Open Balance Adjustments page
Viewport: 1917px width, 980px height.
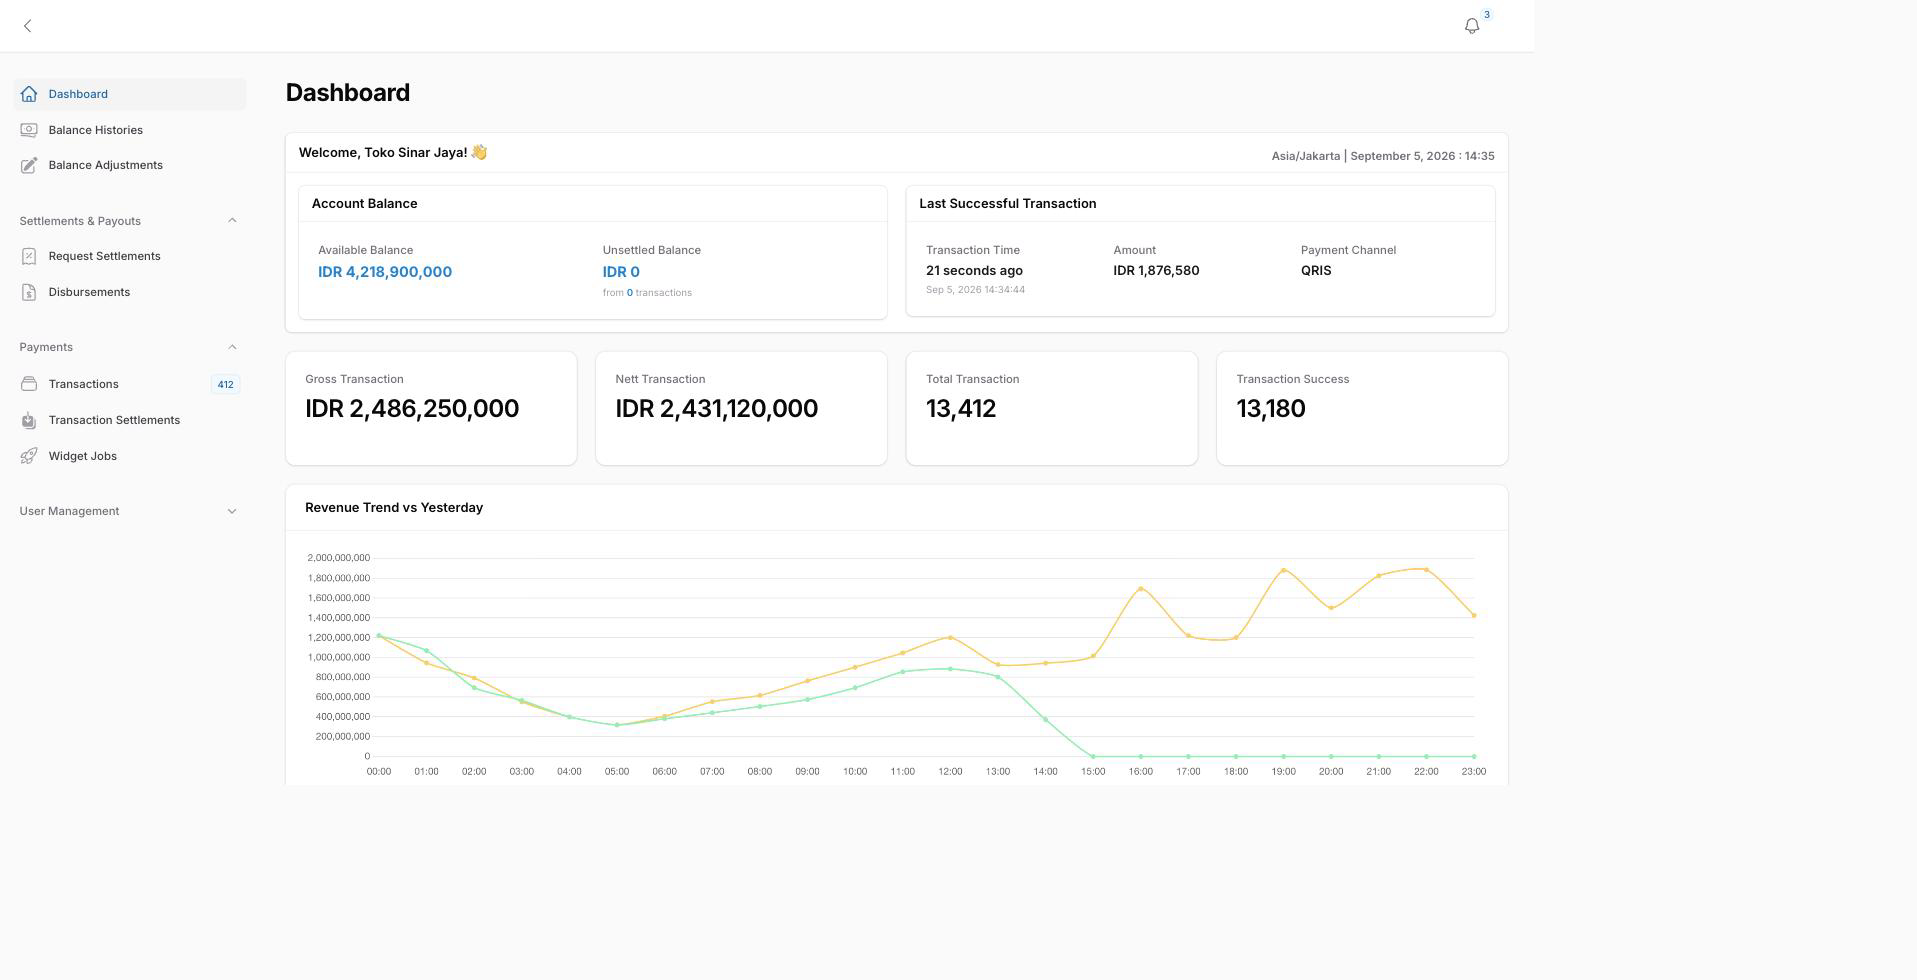130,165
